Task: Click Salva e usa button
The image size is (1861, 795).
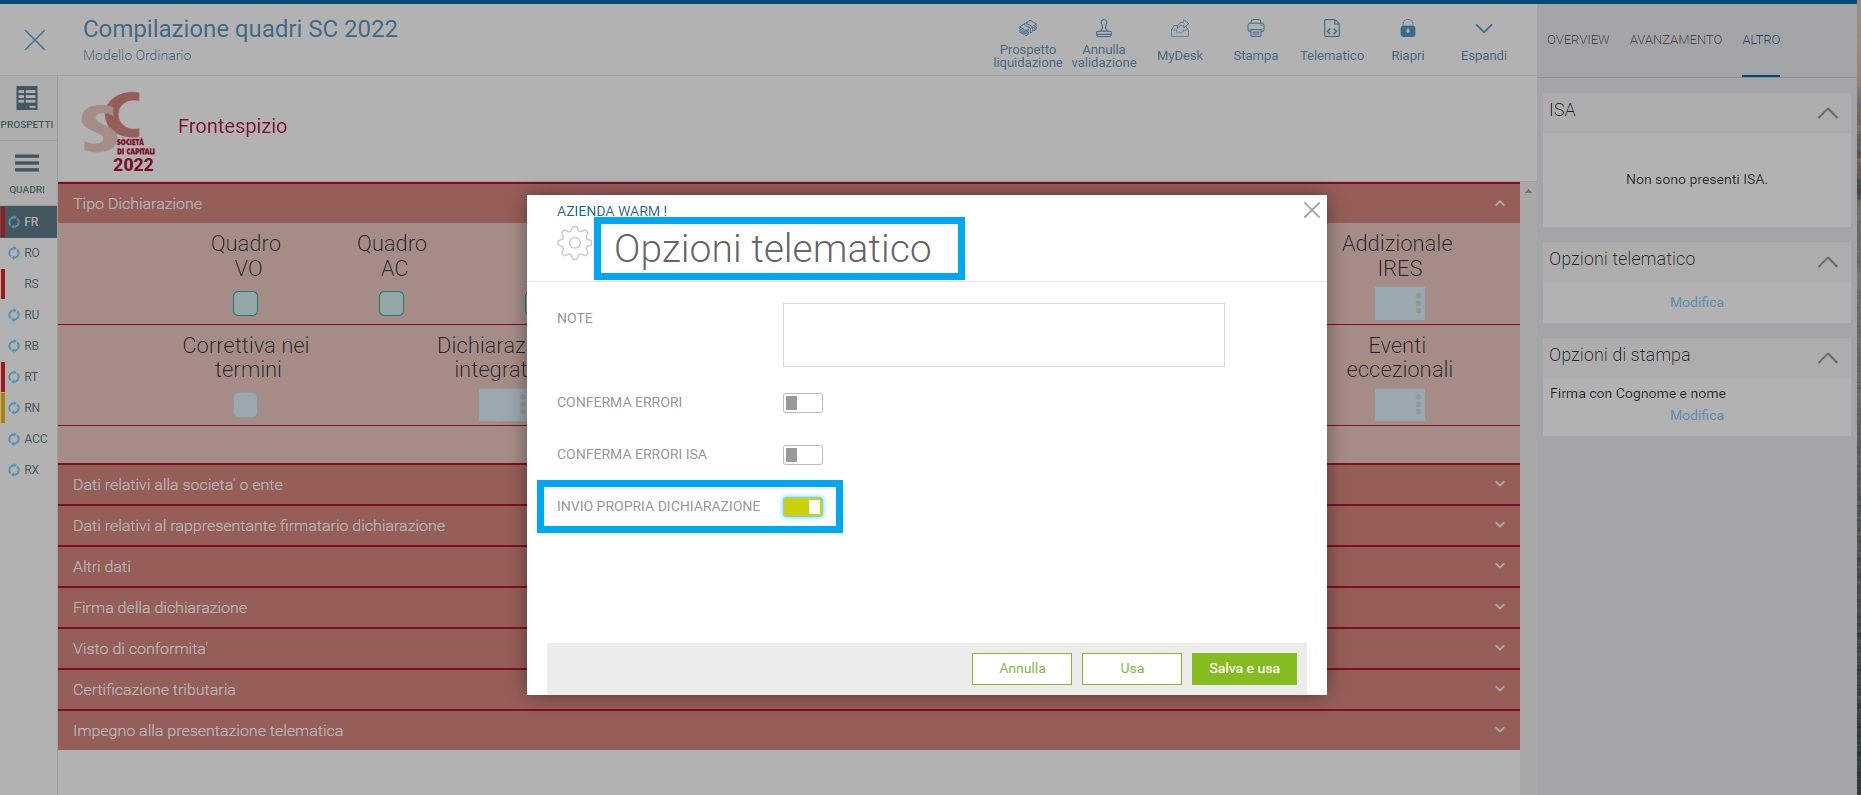Action: click(1244, 669)
